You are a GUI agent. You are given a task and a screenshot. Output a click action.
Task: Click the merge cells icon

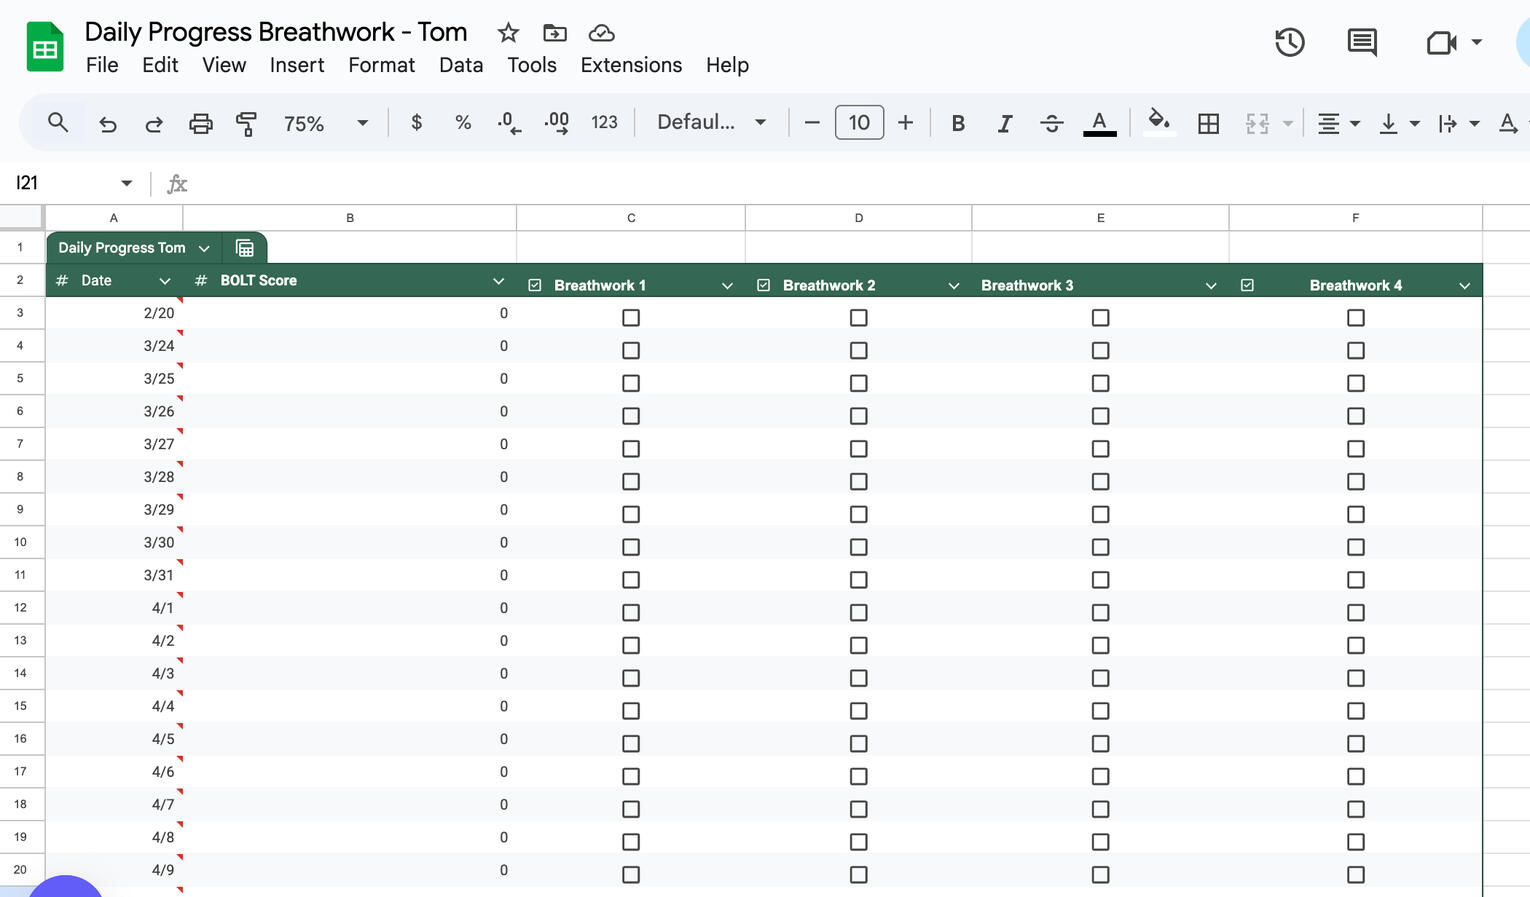tap(1257, 123)
